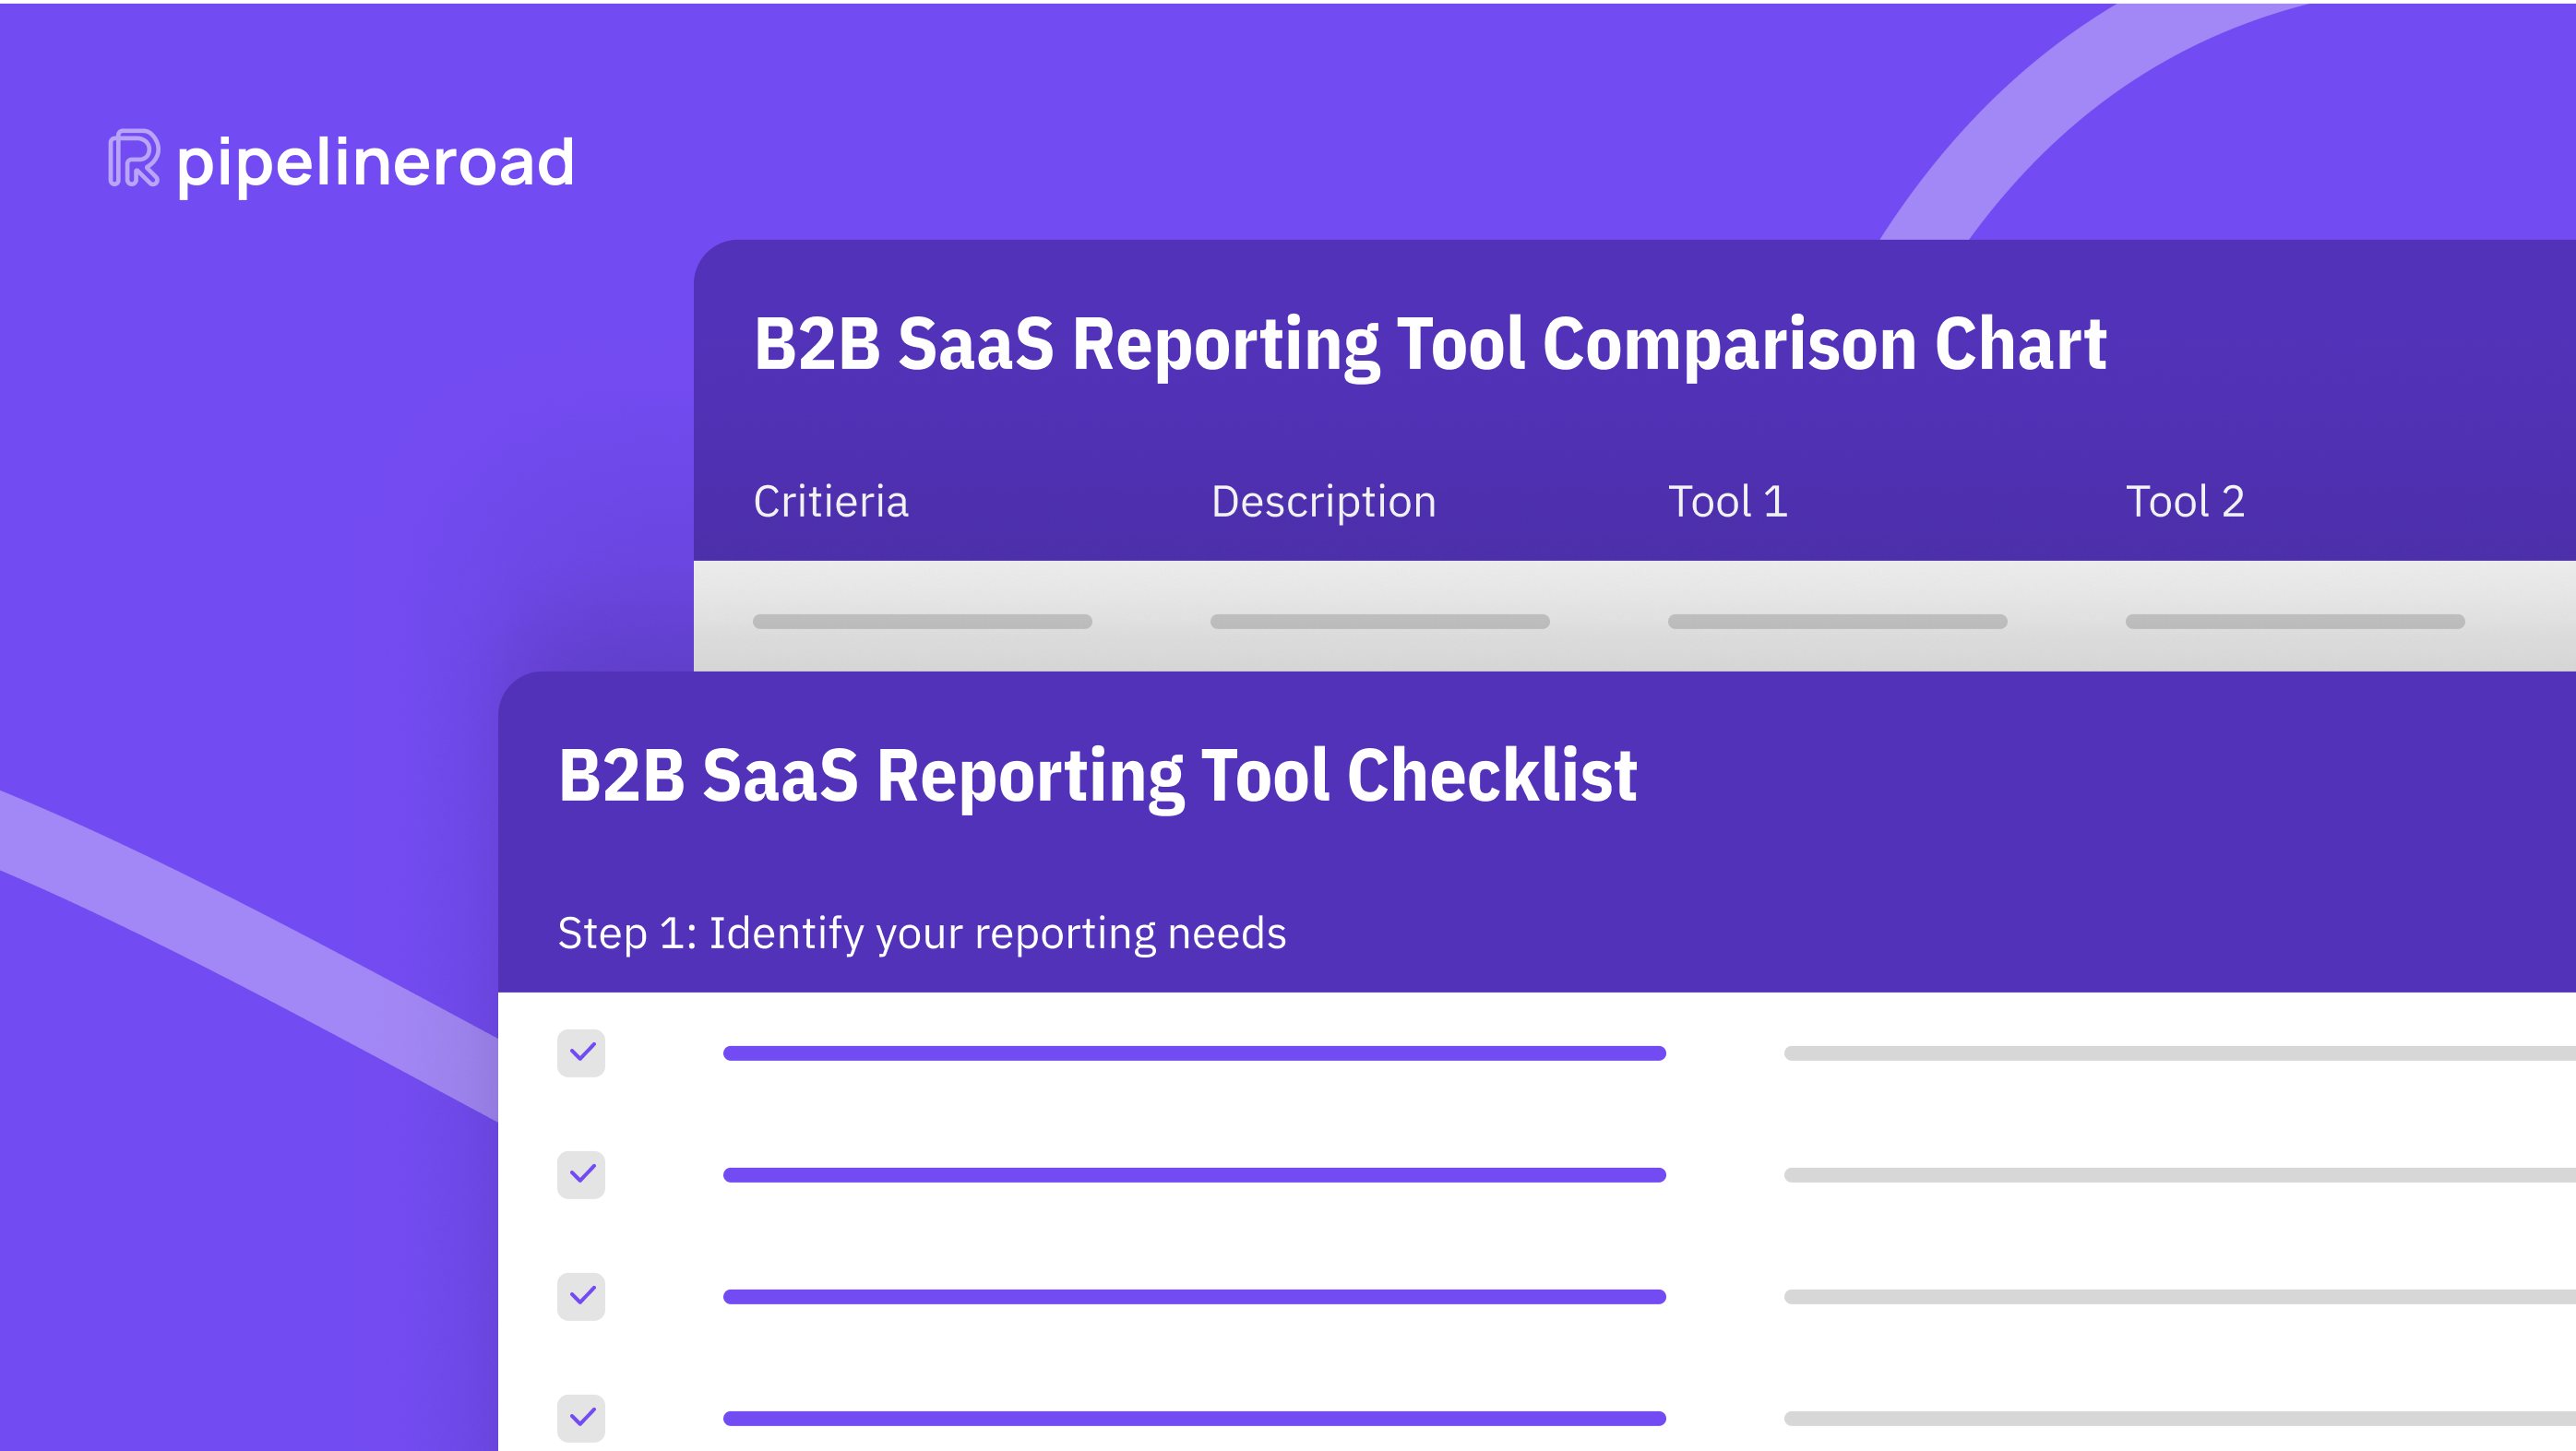
Task: Click third purple checklist item line
Action: coord(1194,1297)
